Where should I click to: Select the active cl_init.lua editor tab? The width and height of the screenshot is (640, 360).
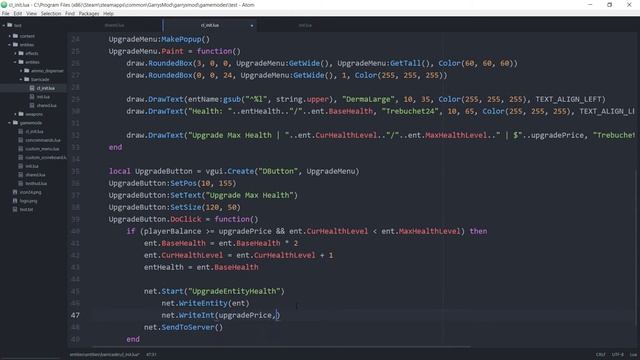point(210,25)
